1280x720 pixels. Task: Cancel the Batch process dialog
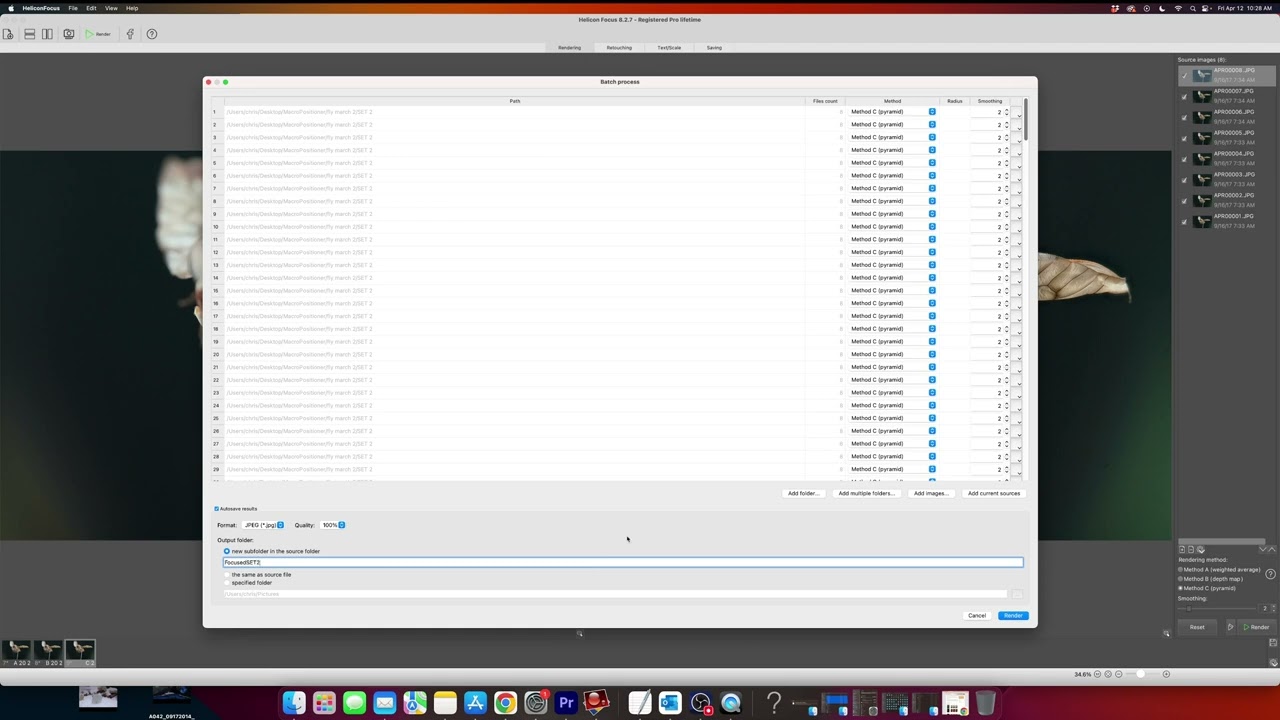(x=977, y=616)
